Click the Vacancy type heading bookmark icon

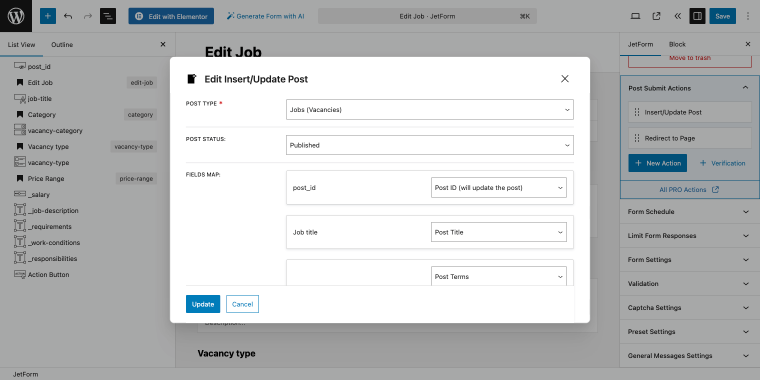(x=20, y=146)
